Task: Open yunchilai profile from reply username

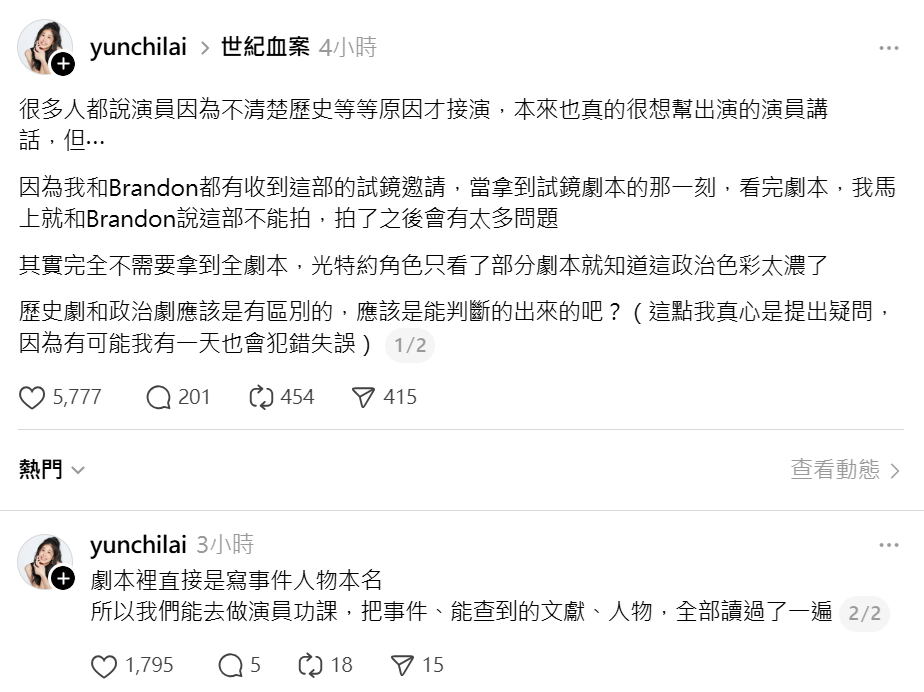Action: (x=138, y=545)
